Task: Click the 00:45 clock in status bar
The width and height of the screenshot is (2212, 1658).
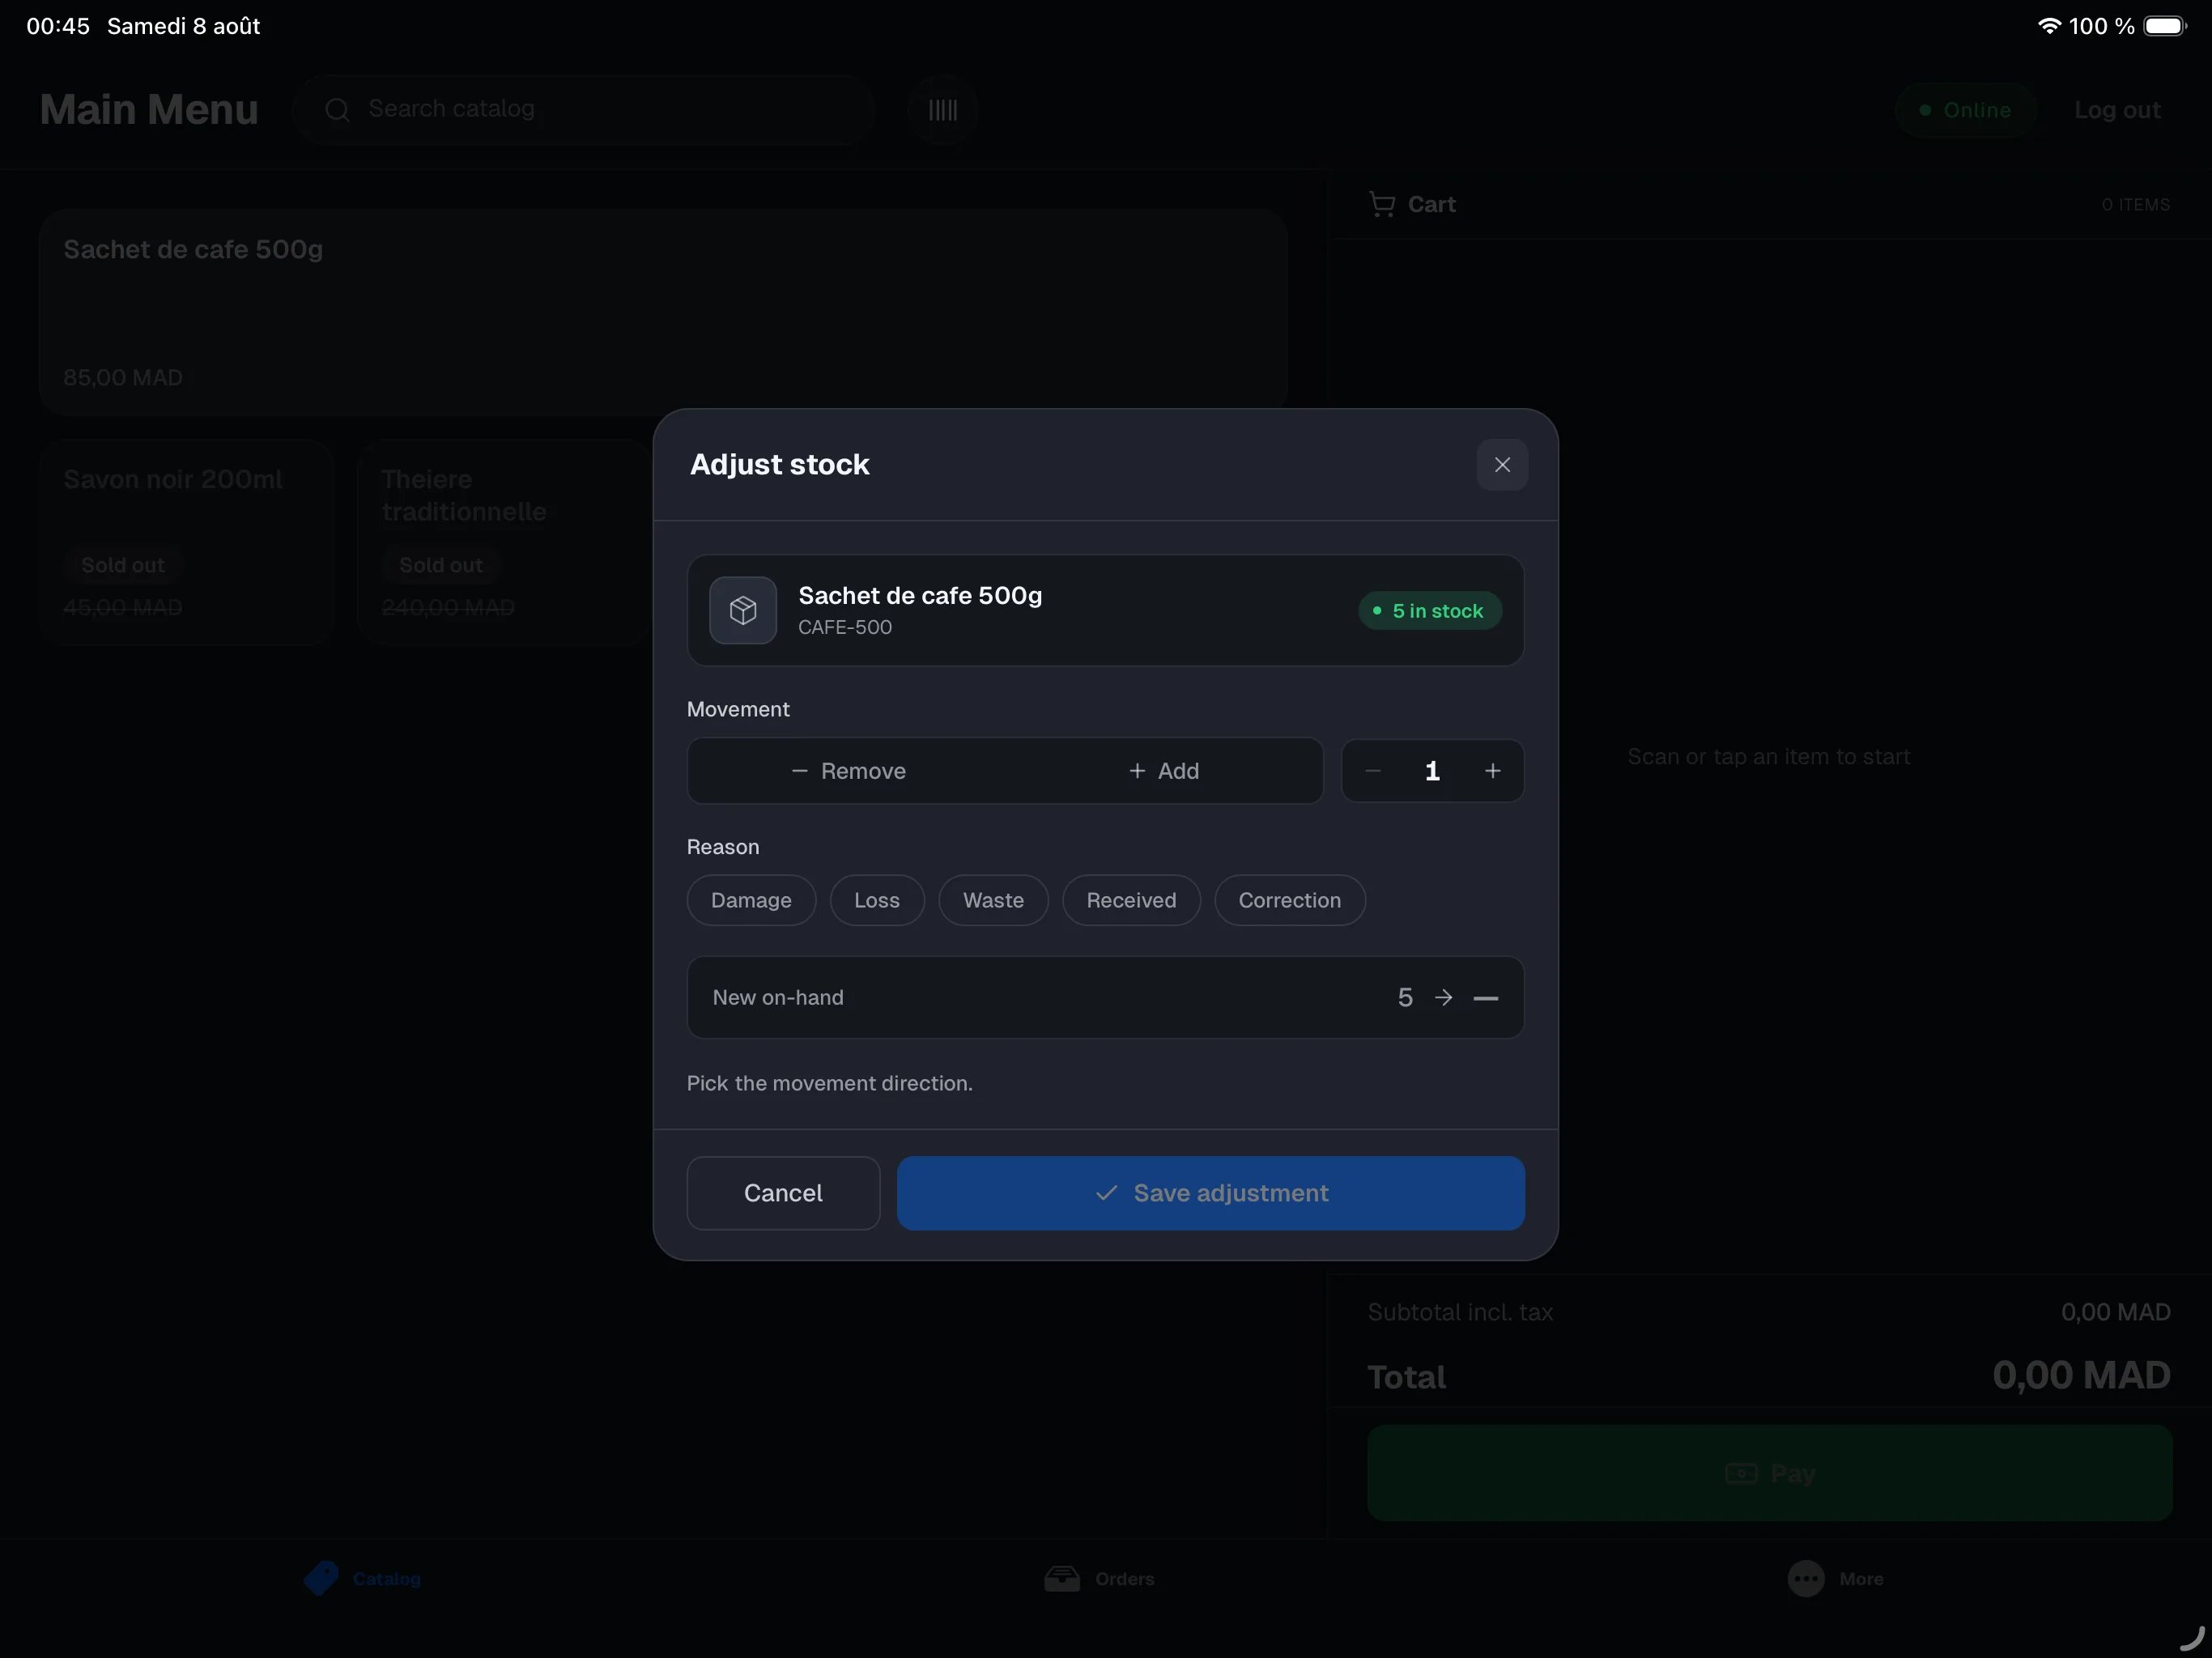Action: coord(58,26)
